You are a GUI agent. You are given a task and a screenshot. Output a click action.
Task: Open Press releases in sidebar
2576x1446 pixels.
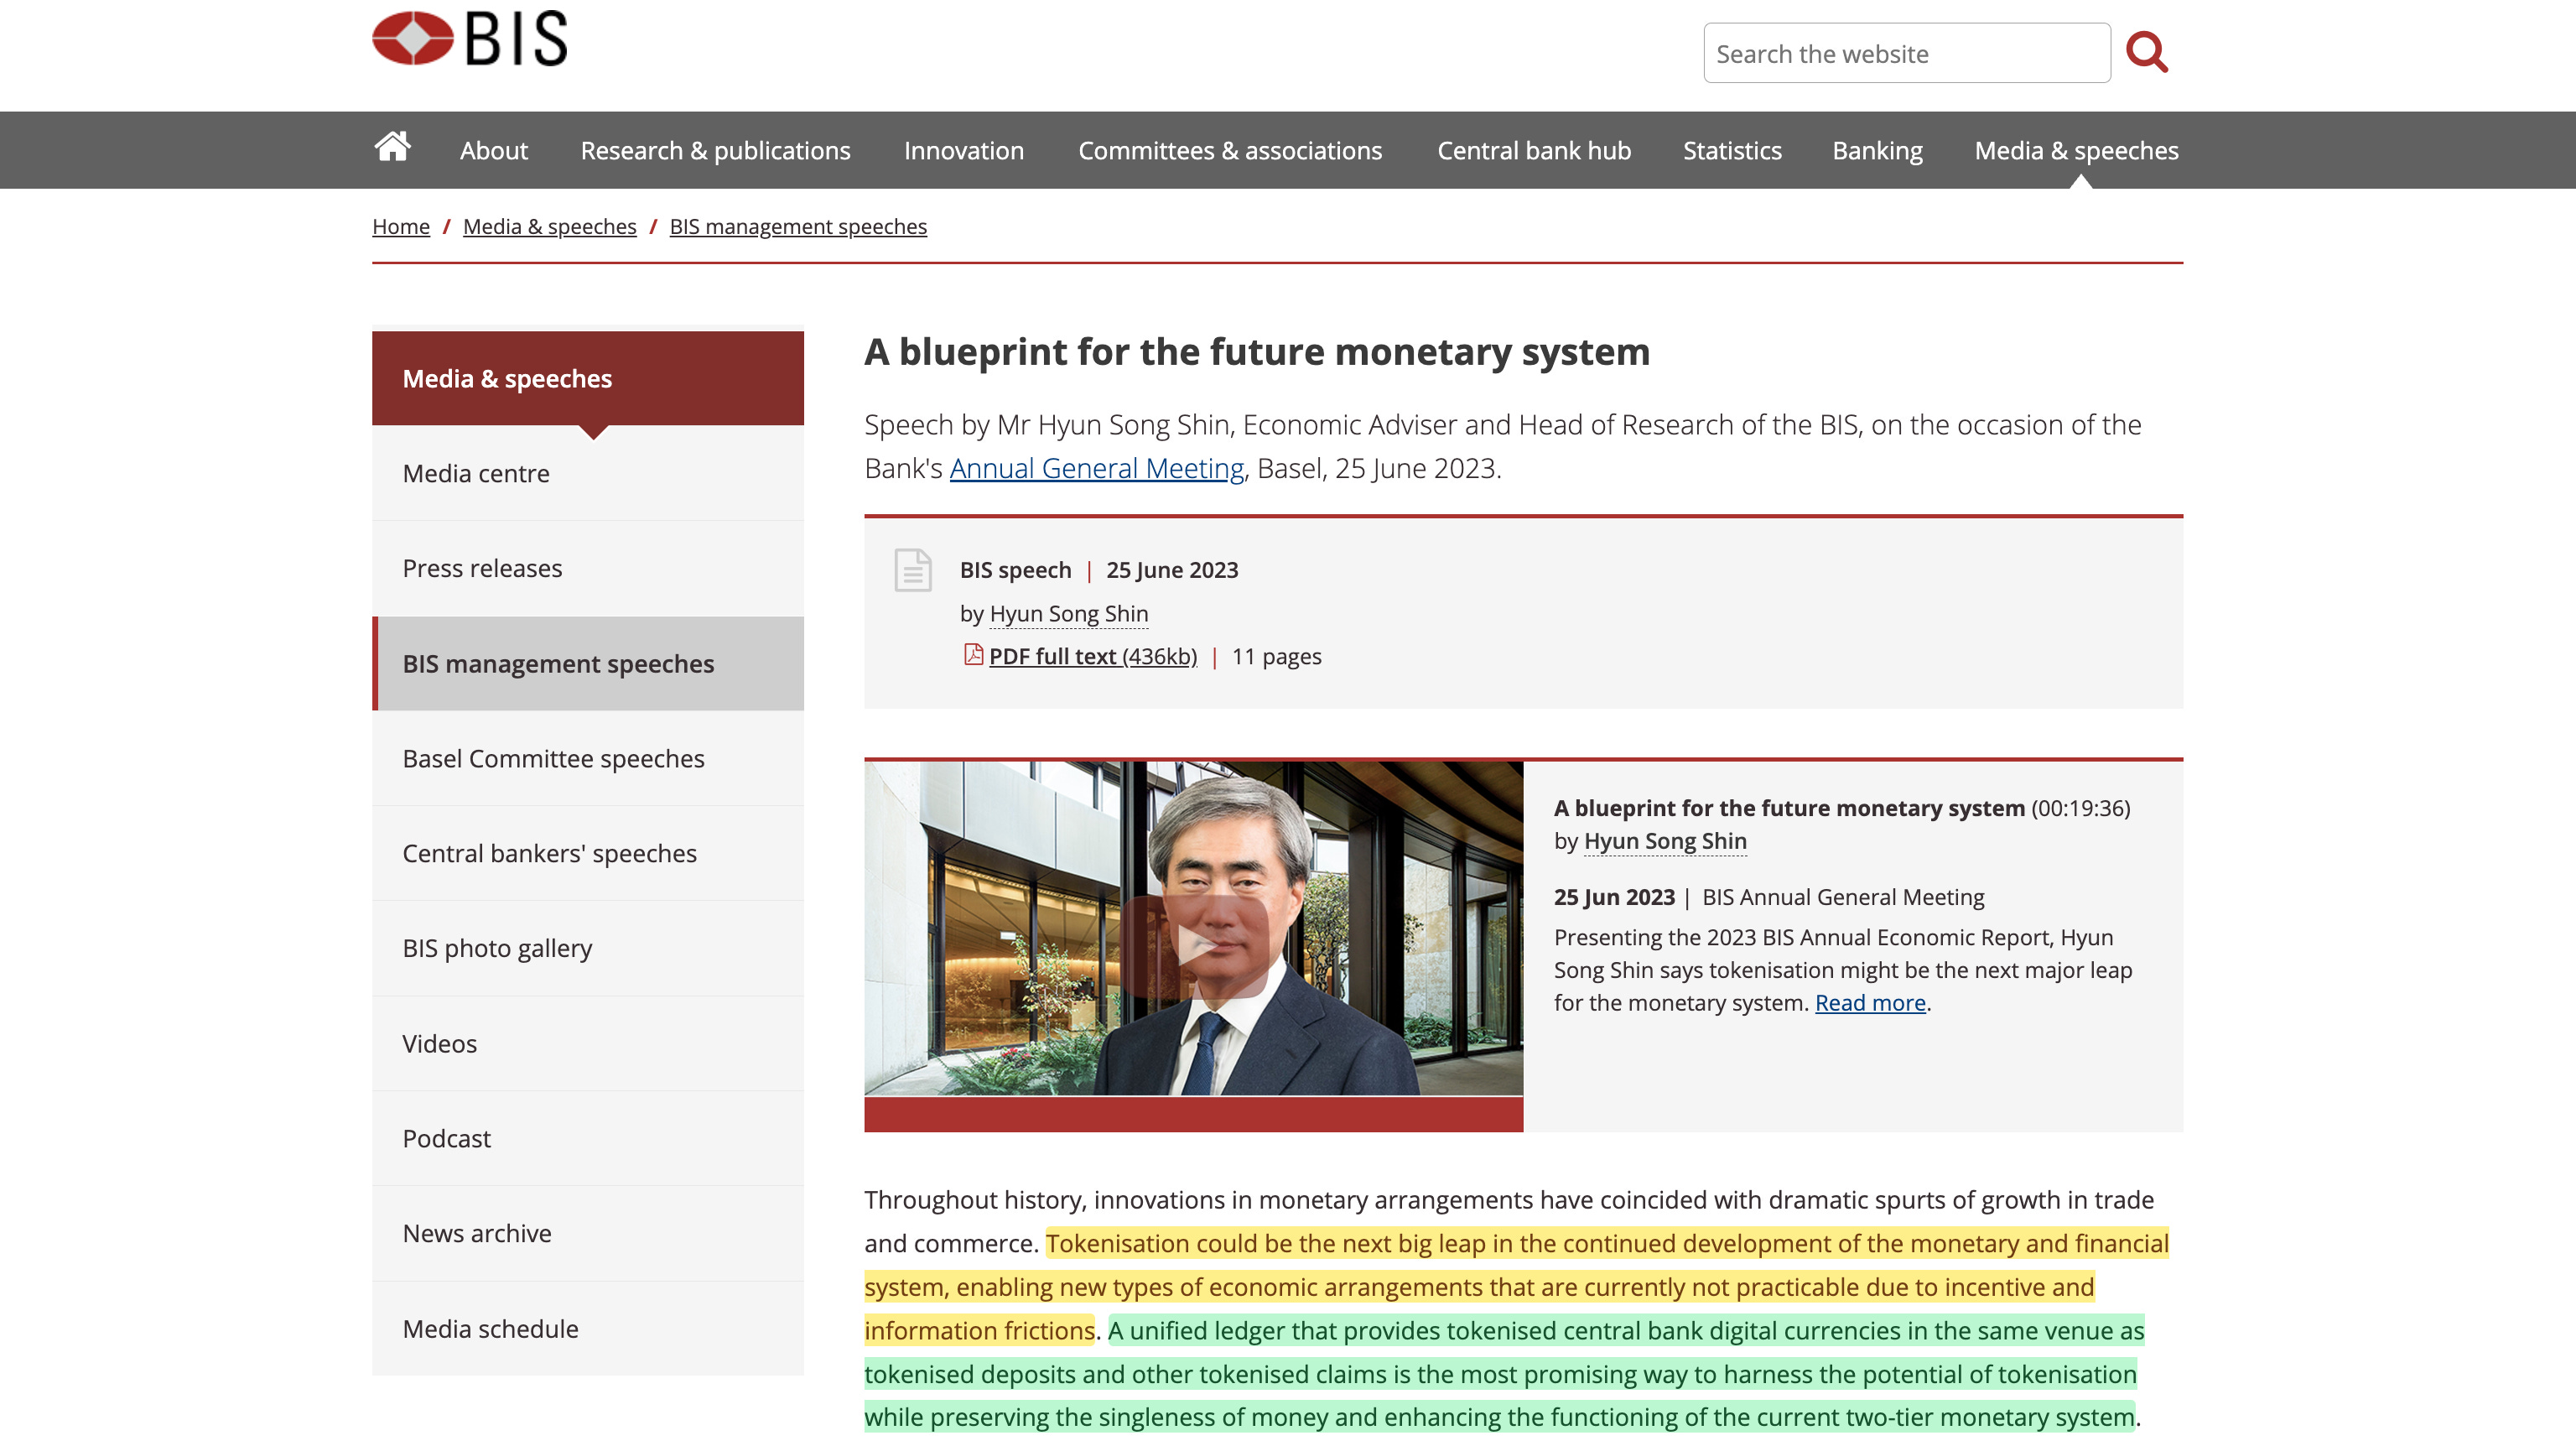tap(482, 568)
